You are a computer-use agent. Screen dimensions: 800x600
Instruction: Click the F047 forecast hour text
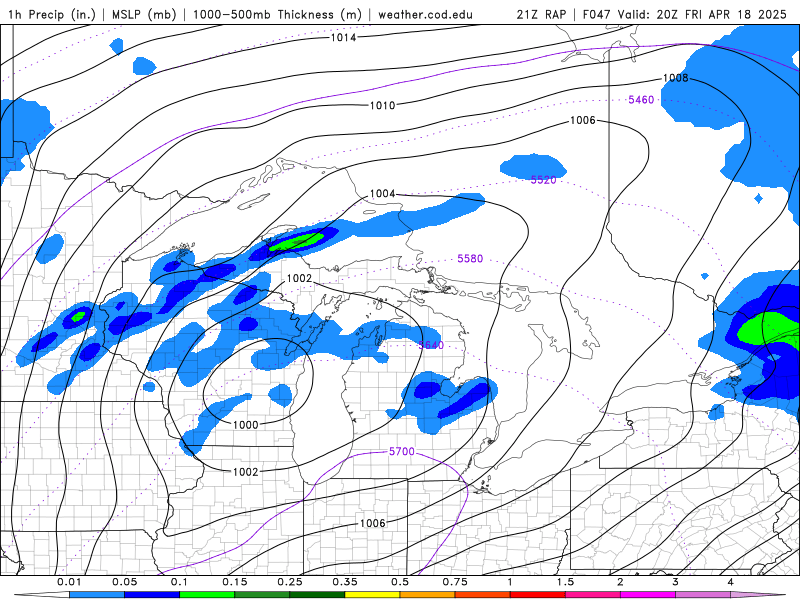coord(596,14)
